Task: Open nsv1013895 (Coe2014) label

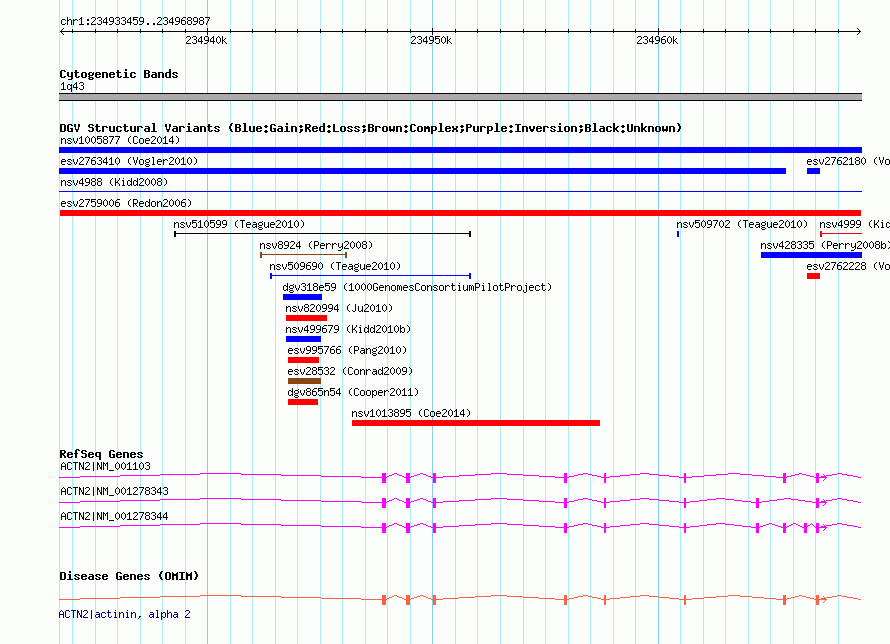Action: coord(411,413)
